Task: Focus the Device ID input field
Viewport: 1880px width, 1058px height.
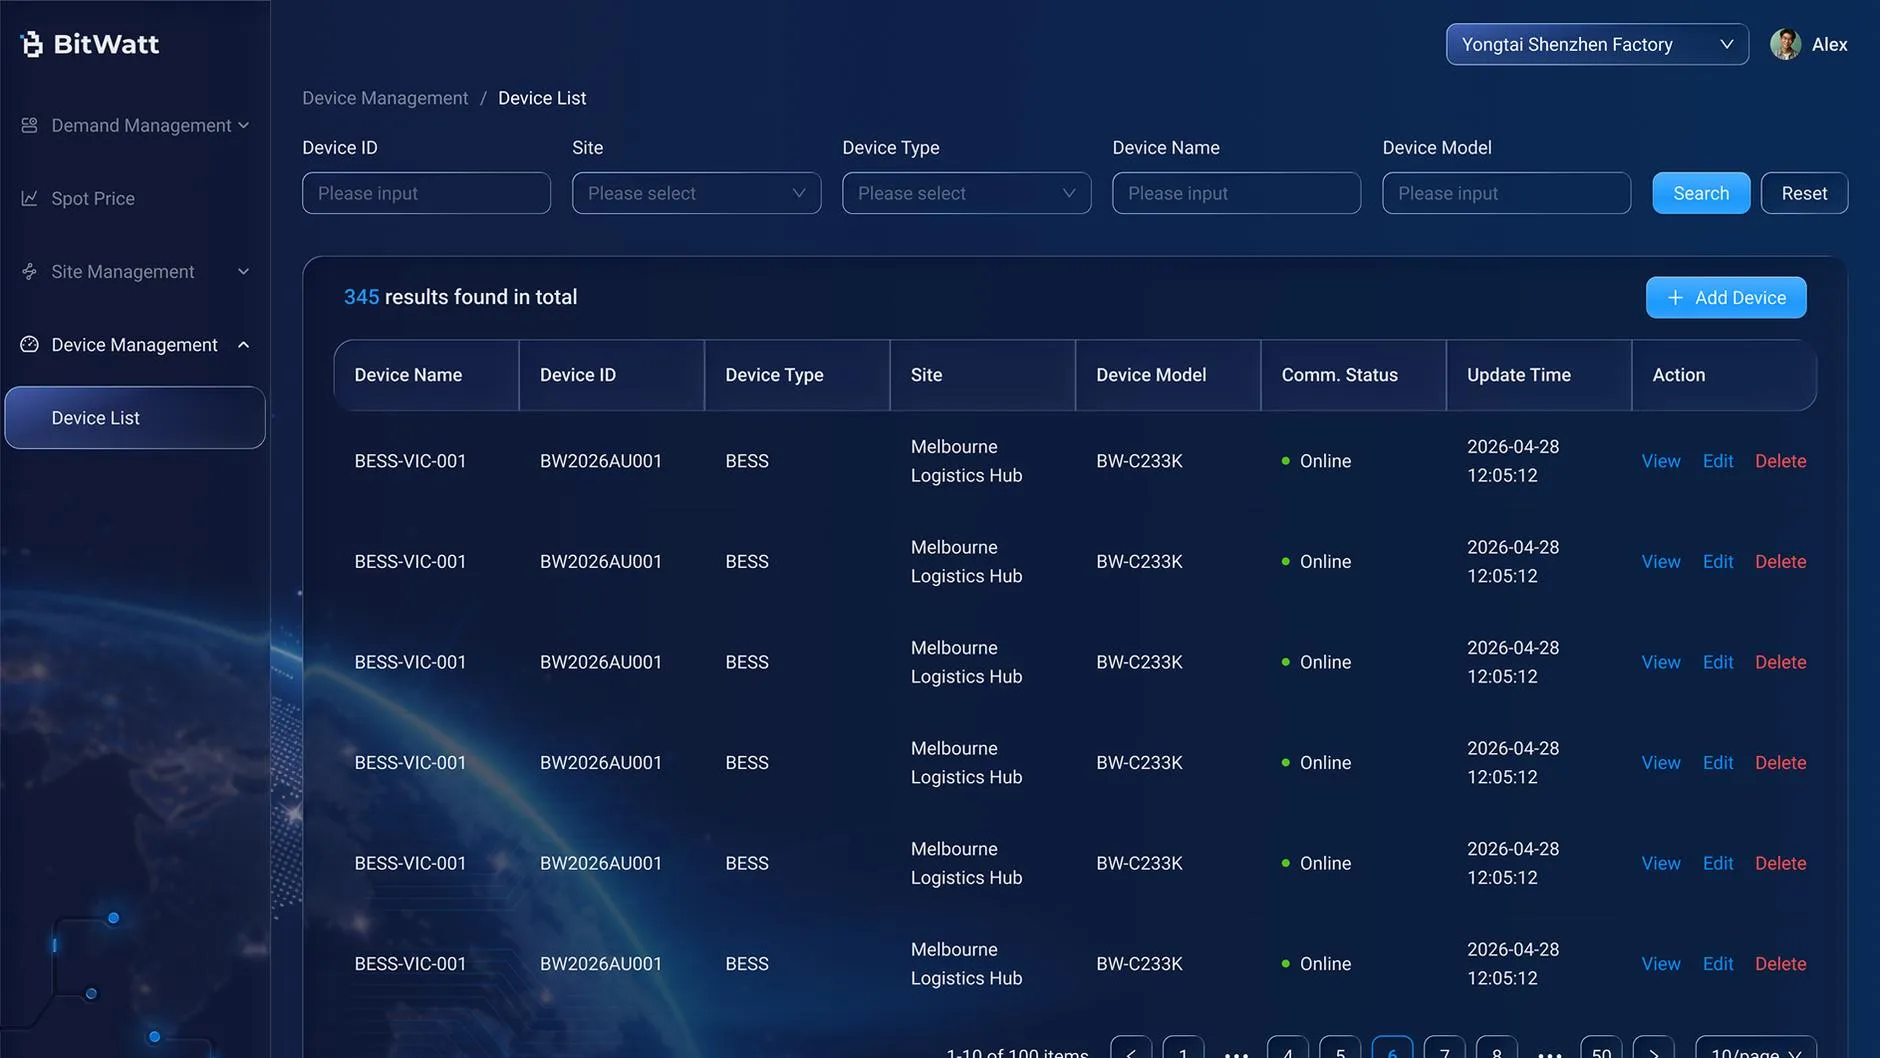Action: pyautogui.click(x=426, y=193)
